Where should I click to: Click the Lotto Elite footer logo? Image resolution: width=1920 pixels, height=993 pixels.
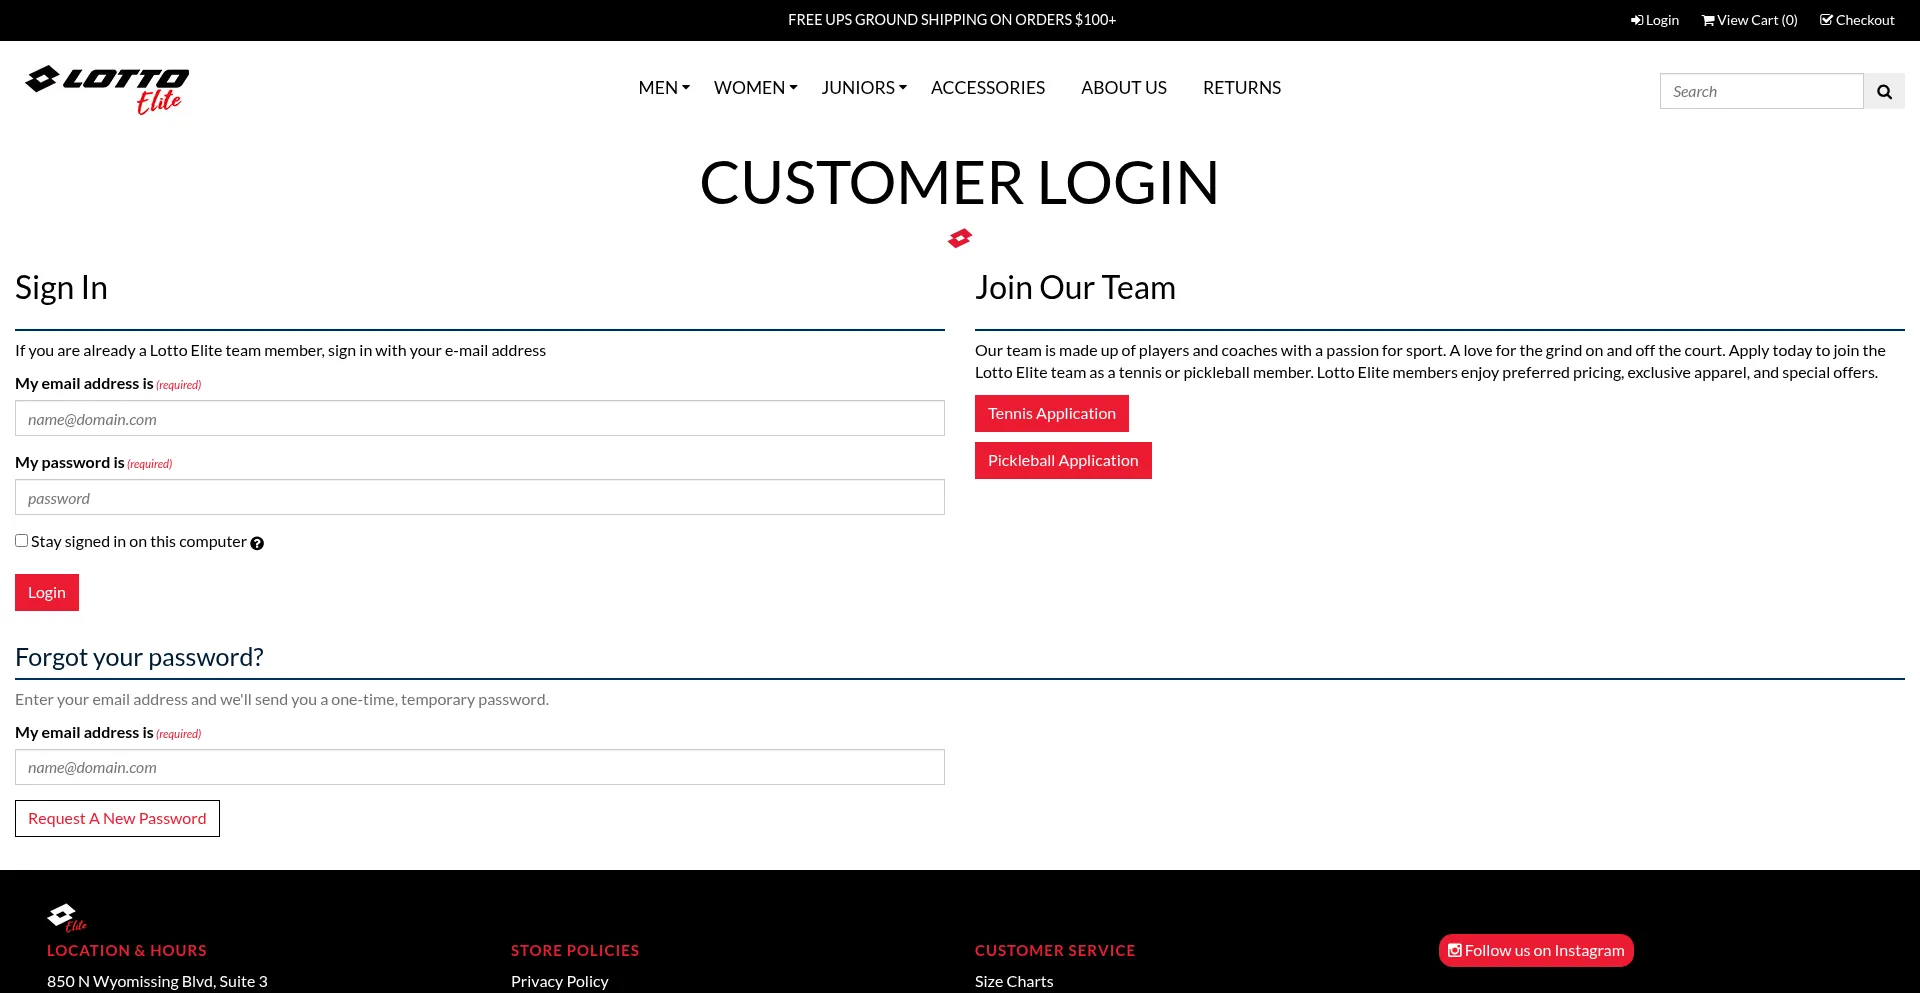coord(67,917)
